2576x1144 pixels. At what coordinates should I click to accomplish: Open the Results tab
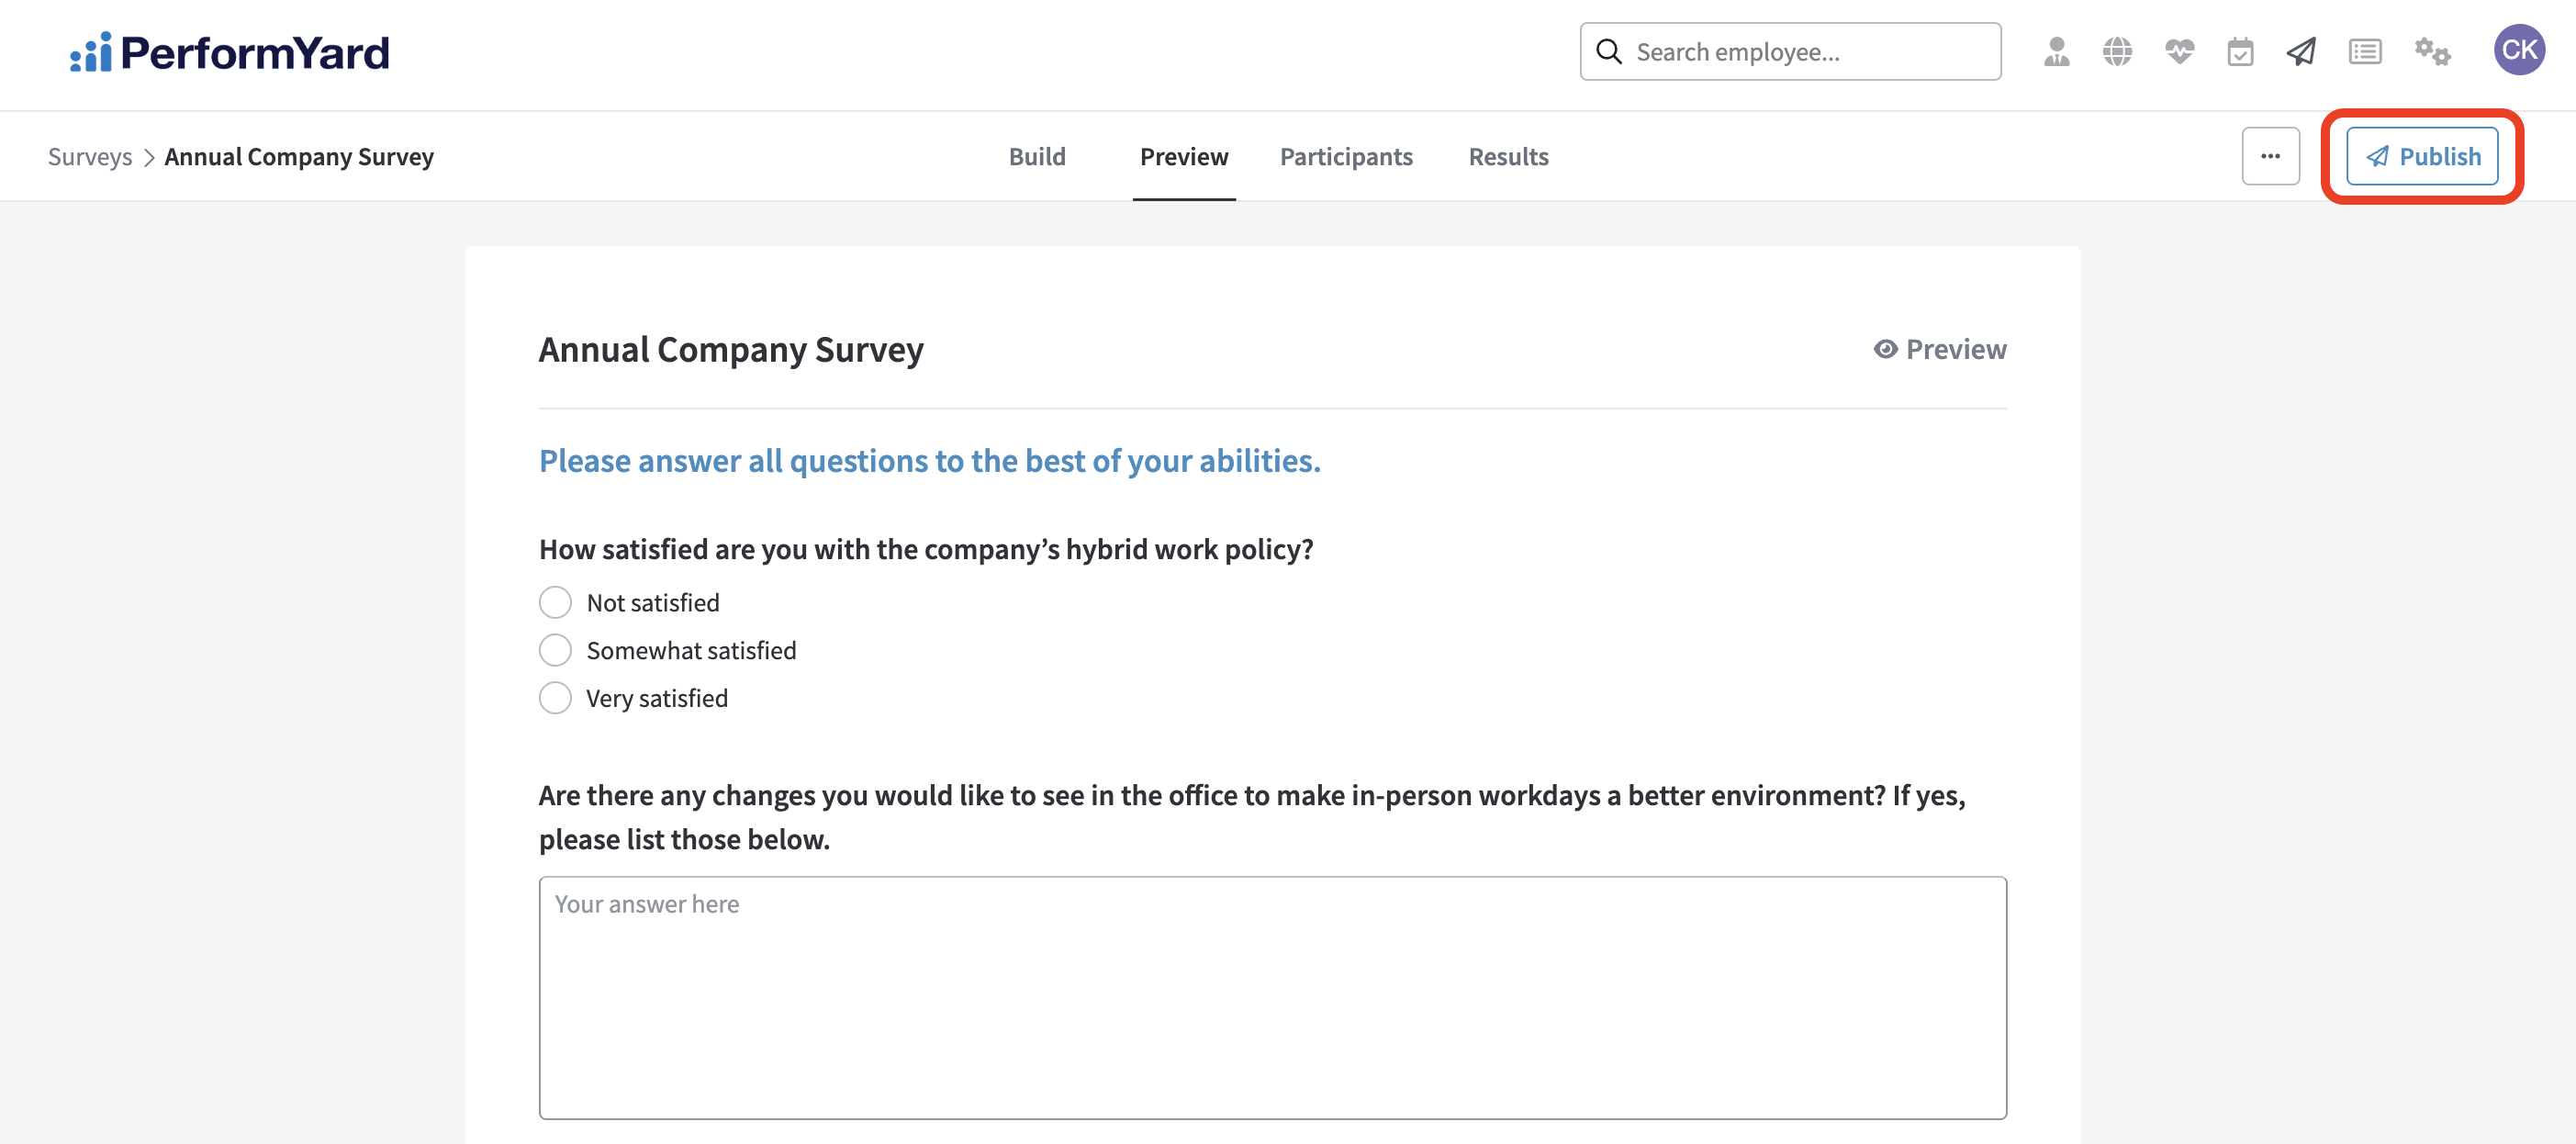pos(1508,157)
